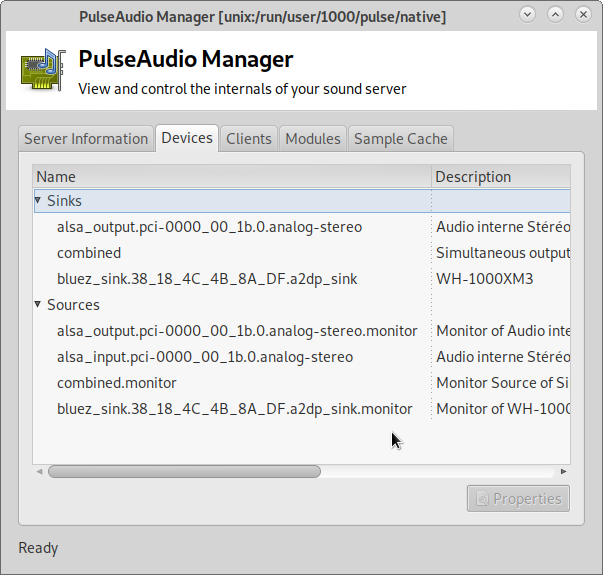Screen dimensions: 603x575
Task: Minimize the PulseAudio Manager window
Action: tap(527, 15)
